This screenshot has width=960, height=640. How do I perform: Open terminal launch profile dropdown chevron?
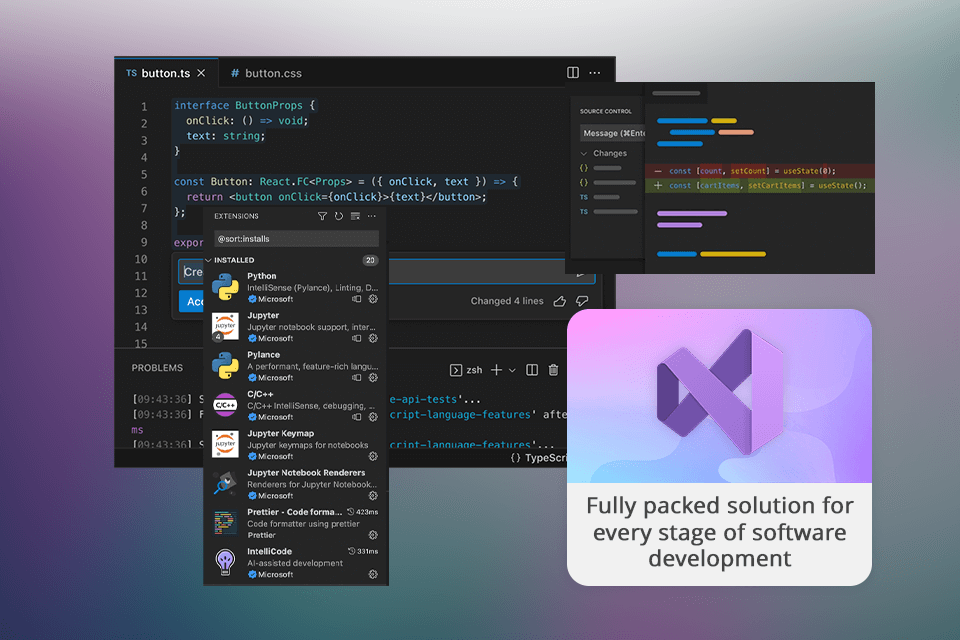point(512,370)
